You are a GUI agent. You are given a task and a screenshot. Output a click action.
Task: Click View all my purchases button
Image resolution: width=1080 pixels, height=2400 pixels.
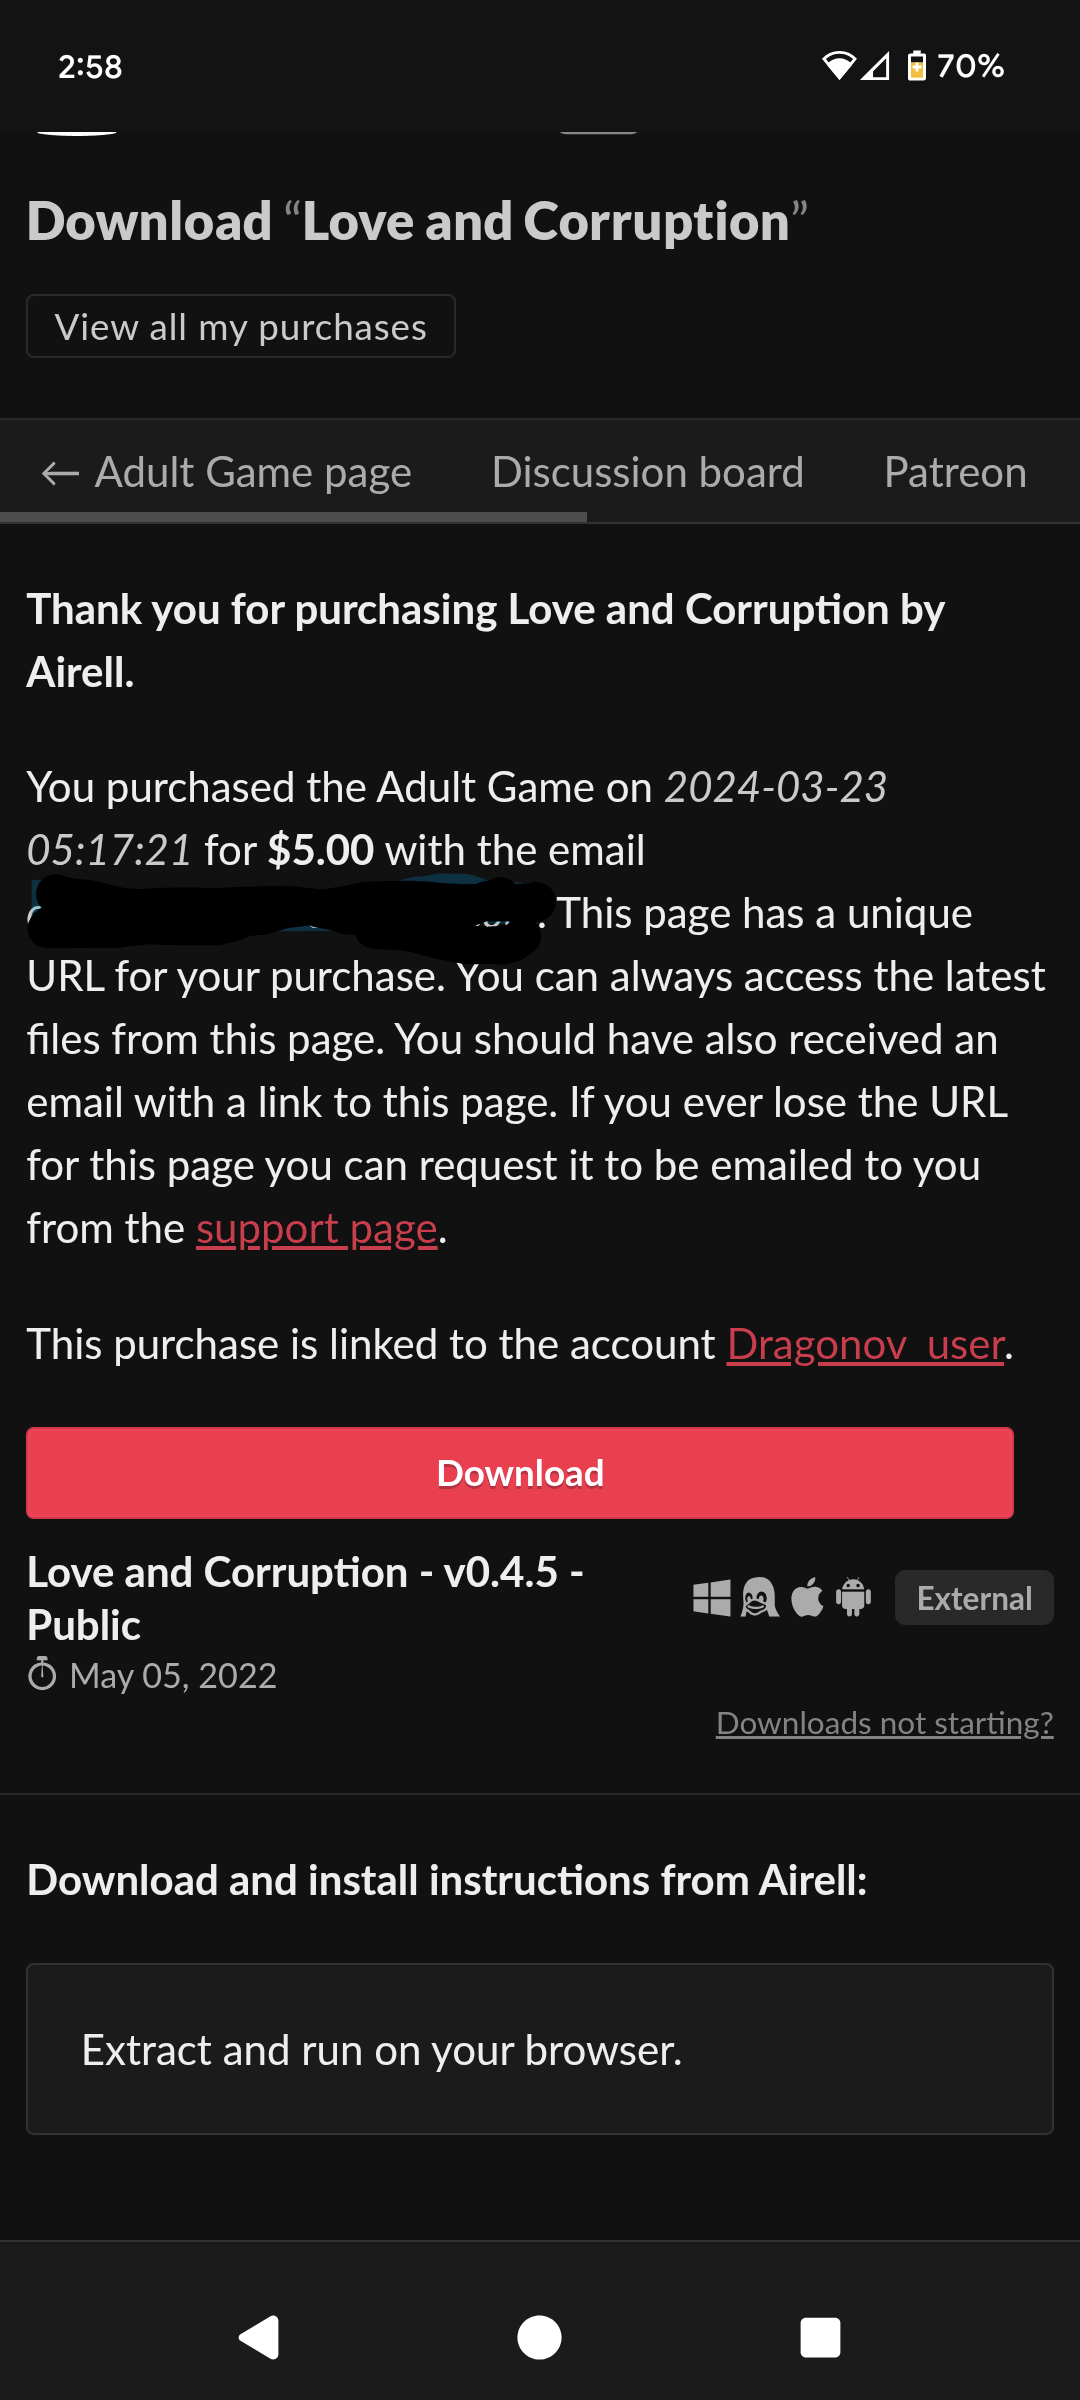[241, 327]
